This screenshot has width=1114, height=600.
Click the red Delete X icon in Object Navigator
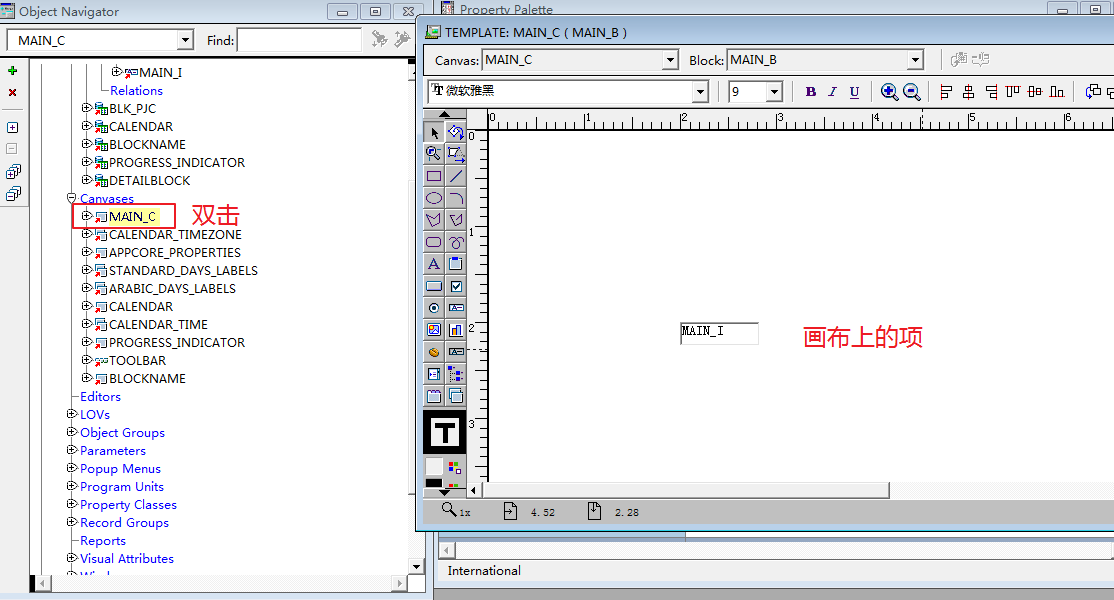click(x=12, y=92)
